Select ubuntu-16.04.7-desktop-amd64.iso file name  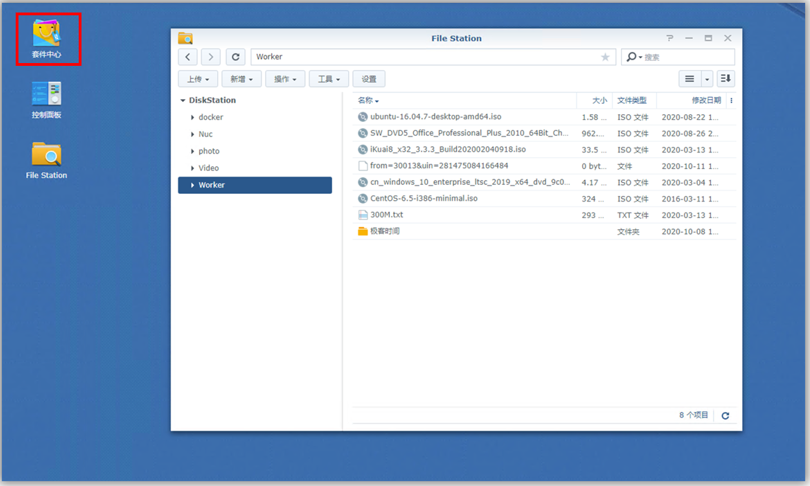coord(435,117)
